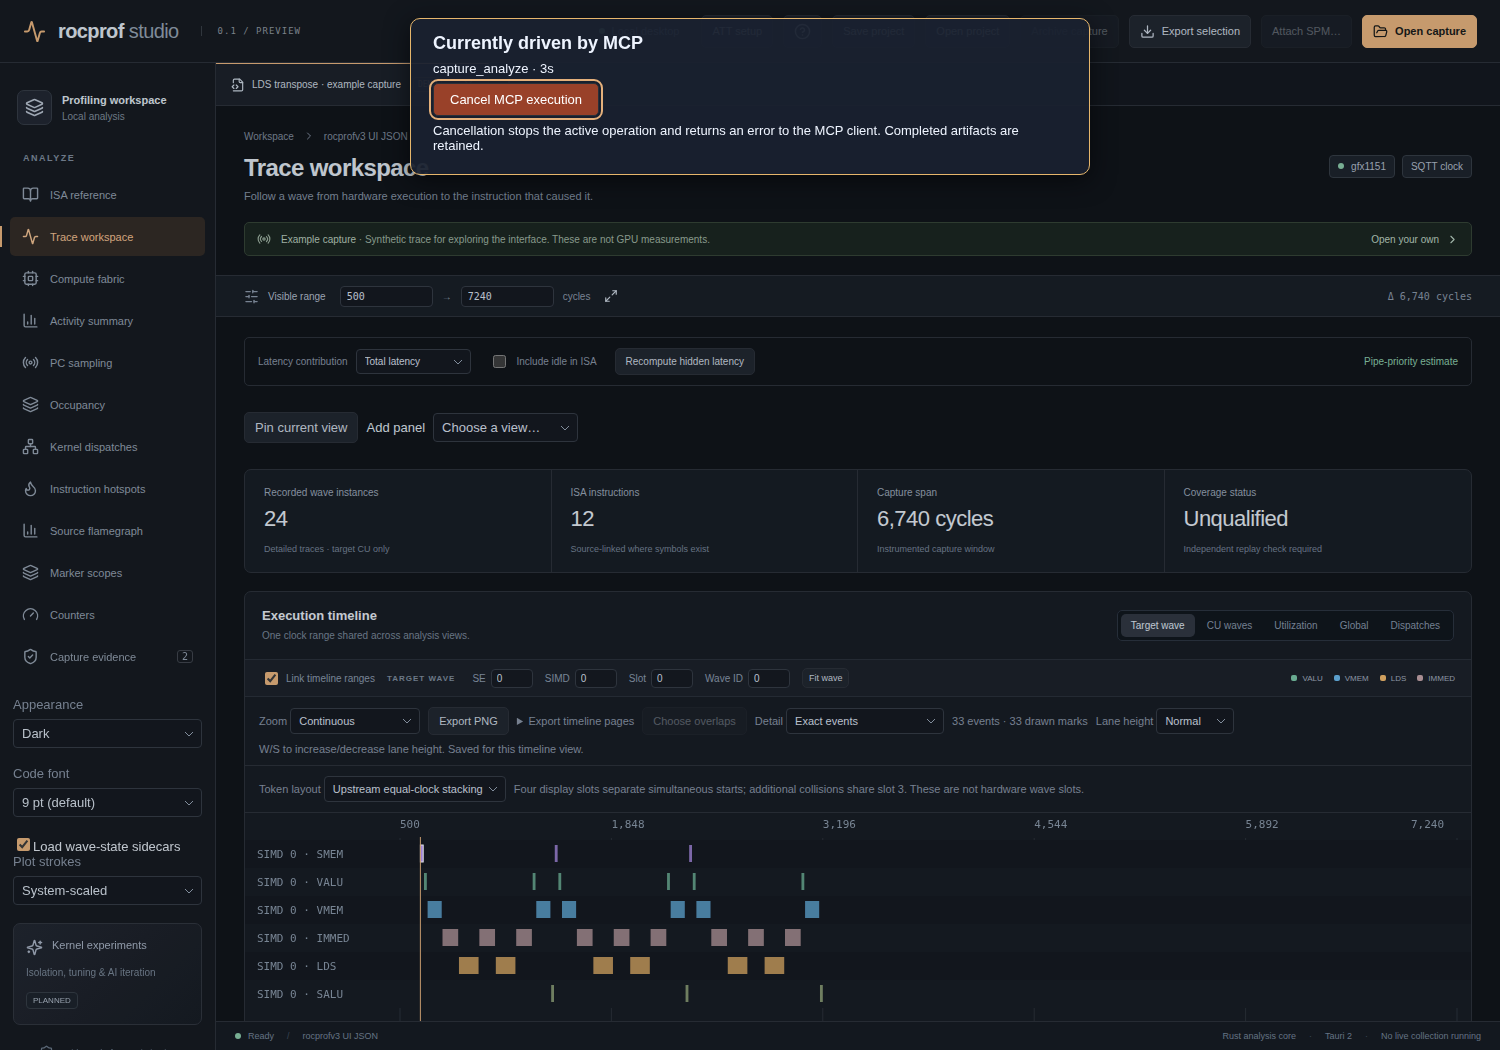This screenshot has height=1050, width=1500.
Task: Click the Kernel experiments sparkle icon
Action: coord(34,946)
